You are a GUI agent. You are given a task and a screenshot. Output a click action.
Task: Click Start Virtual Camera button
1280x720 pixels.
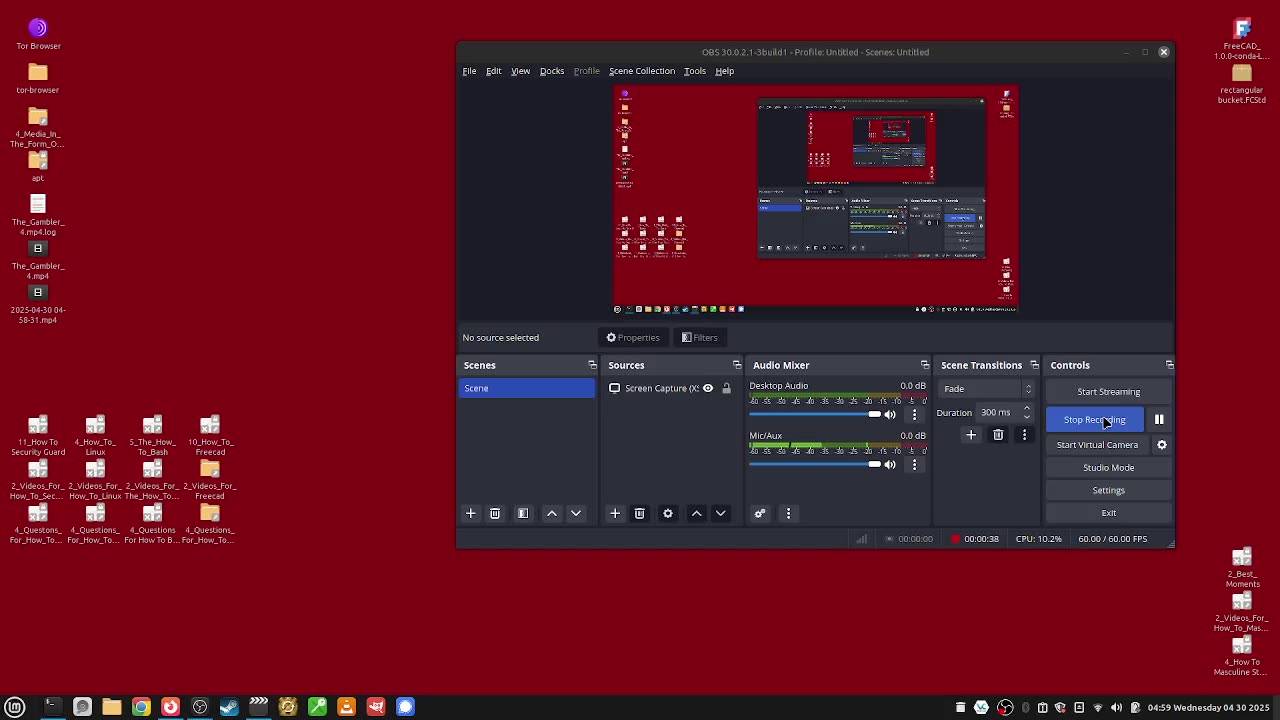1098,445
